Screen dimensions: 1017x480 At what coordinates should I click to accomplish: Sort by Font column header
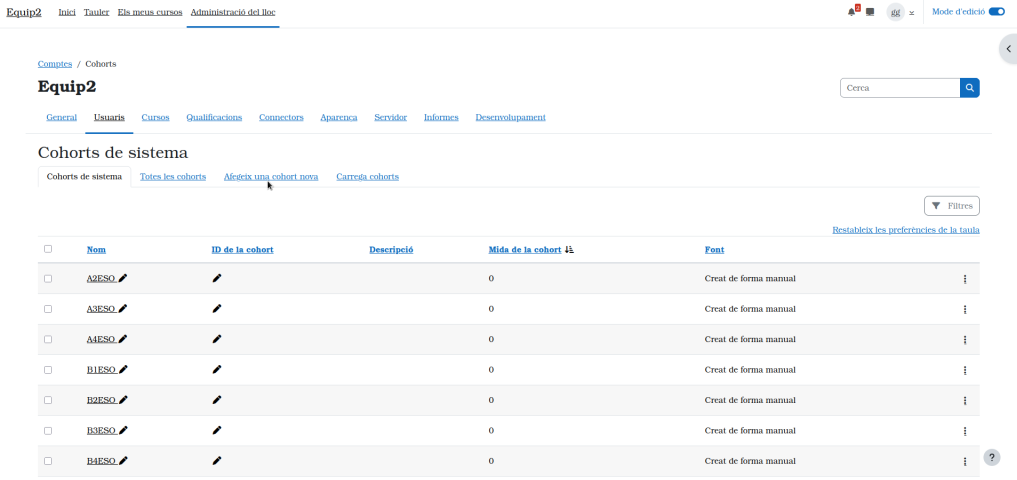714,250
